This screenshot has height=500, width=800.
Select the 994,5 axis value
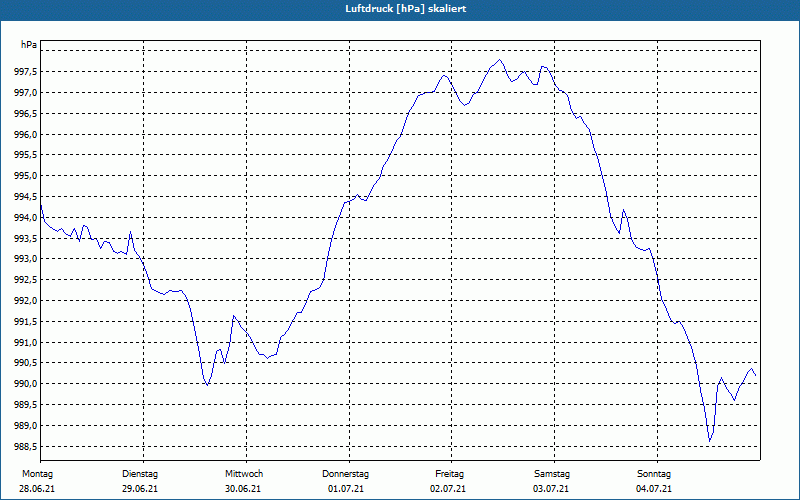click(x=25, y=197)
